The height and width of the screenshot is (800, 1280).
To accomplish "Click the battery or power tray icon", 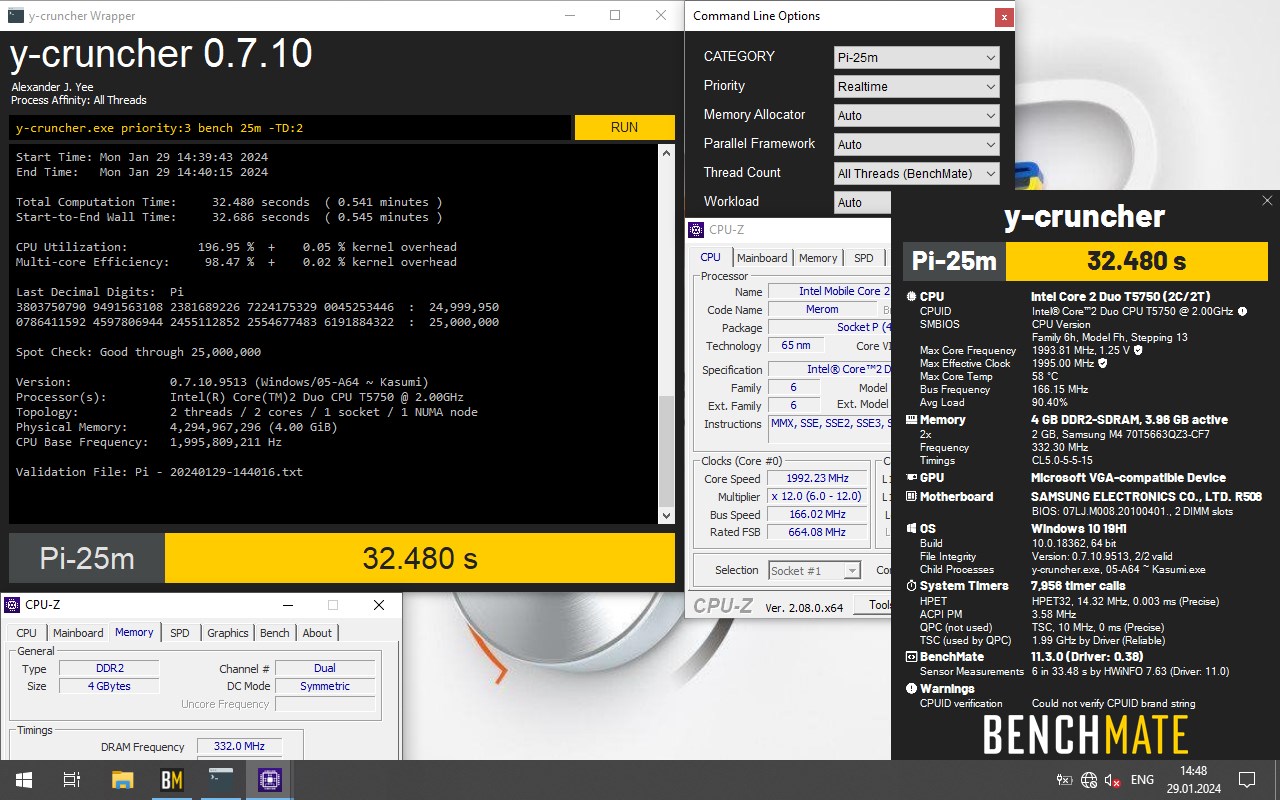I will [x=1065, y=780].
